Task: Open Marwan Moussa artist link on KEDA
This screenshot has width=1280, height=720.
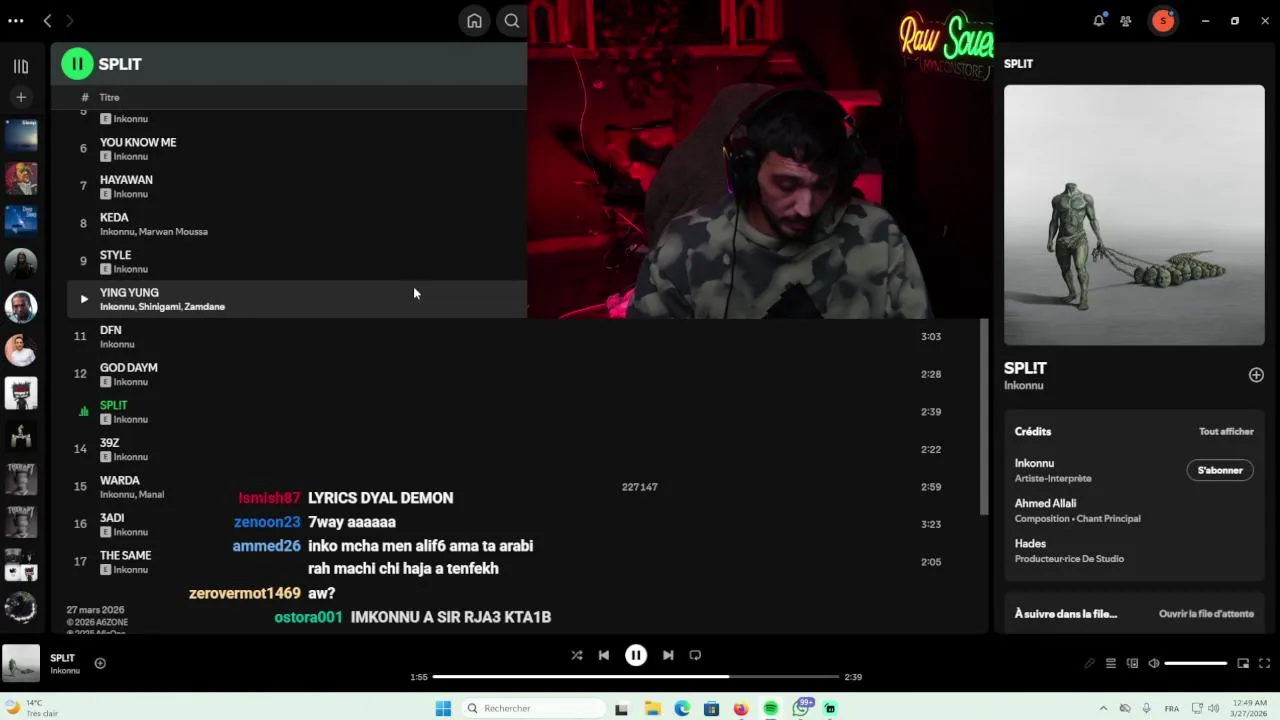Action: [x=173, y=232]
